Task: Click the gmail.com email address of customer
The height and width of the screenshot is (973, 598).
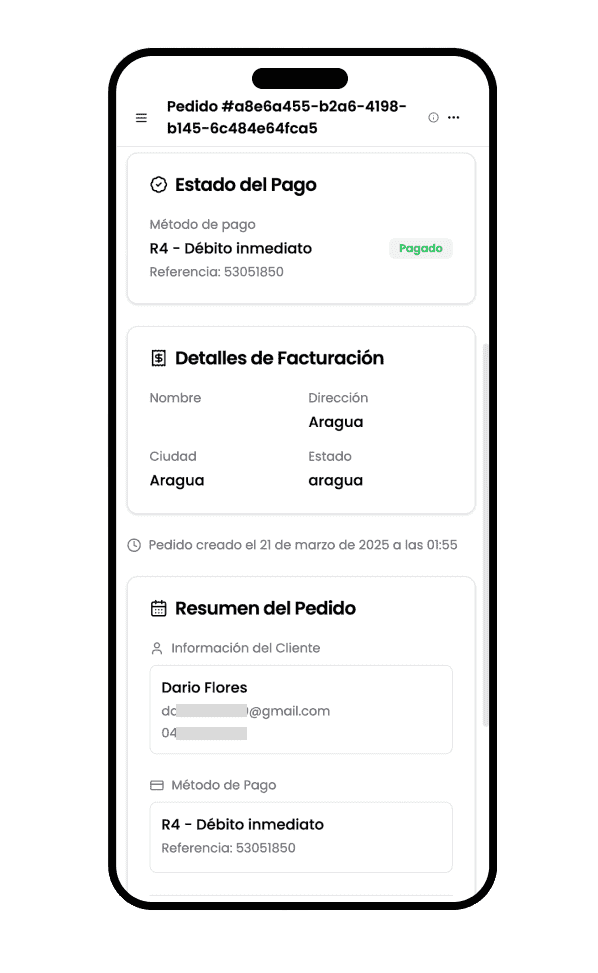Action: click(246, 711)
